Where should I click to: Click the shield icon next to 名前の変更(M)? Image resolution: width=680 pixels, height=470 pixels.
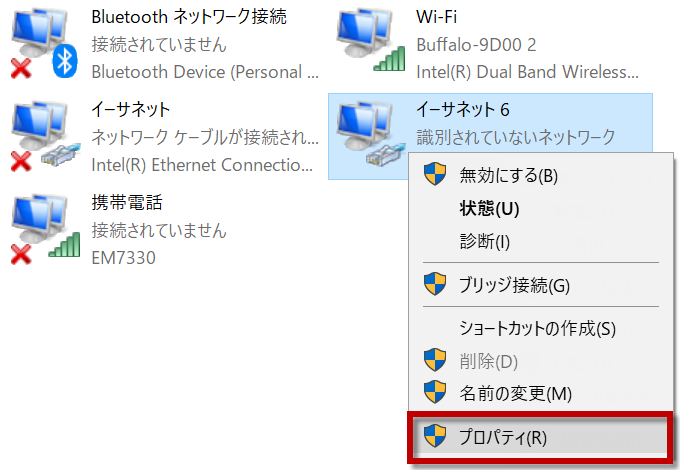(435, 392)
